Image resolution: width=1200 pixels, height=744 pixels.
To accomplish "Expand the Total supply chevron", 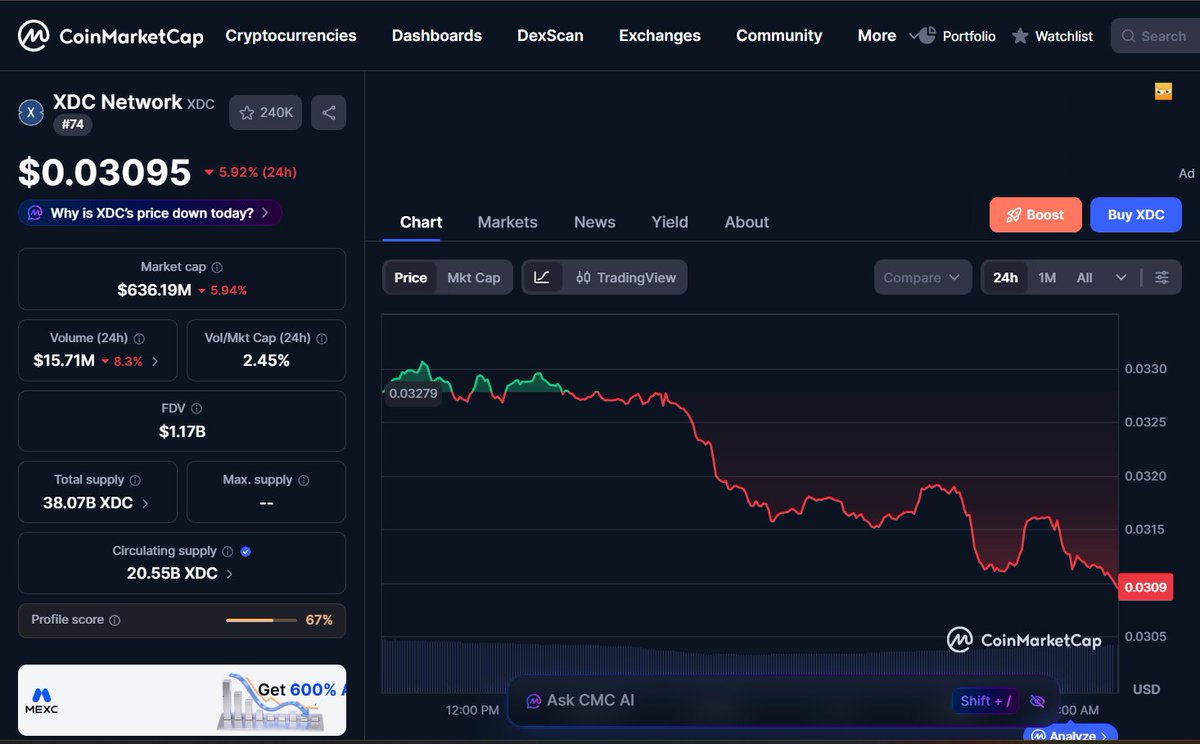I will 145,503.
